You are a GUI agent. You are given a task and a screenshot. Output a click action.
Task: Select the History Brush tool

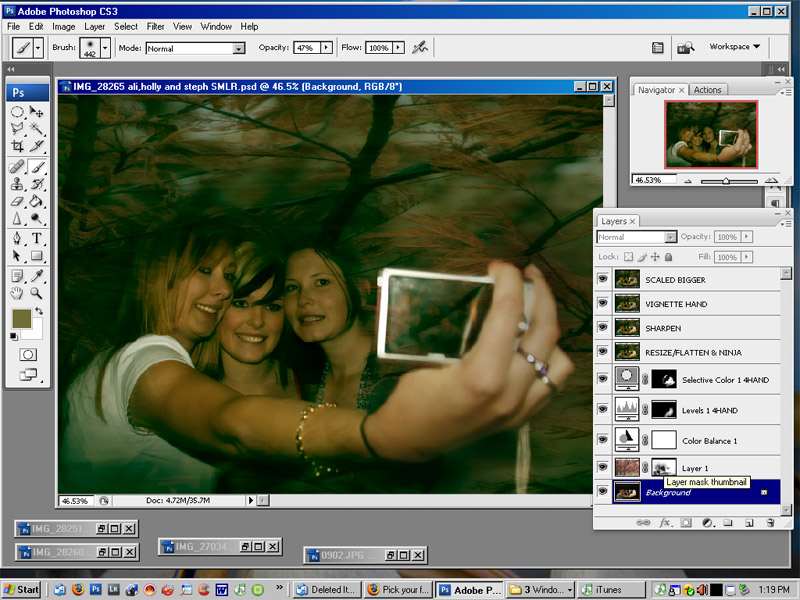(36, 184)
